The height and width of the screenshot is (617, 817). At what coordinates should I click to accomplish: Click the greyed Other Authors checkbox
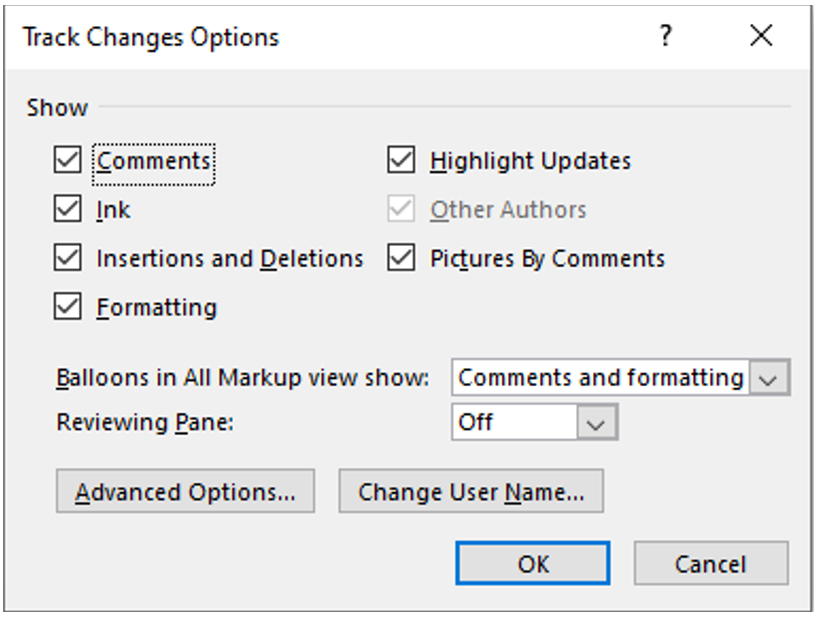click(401, 210)
